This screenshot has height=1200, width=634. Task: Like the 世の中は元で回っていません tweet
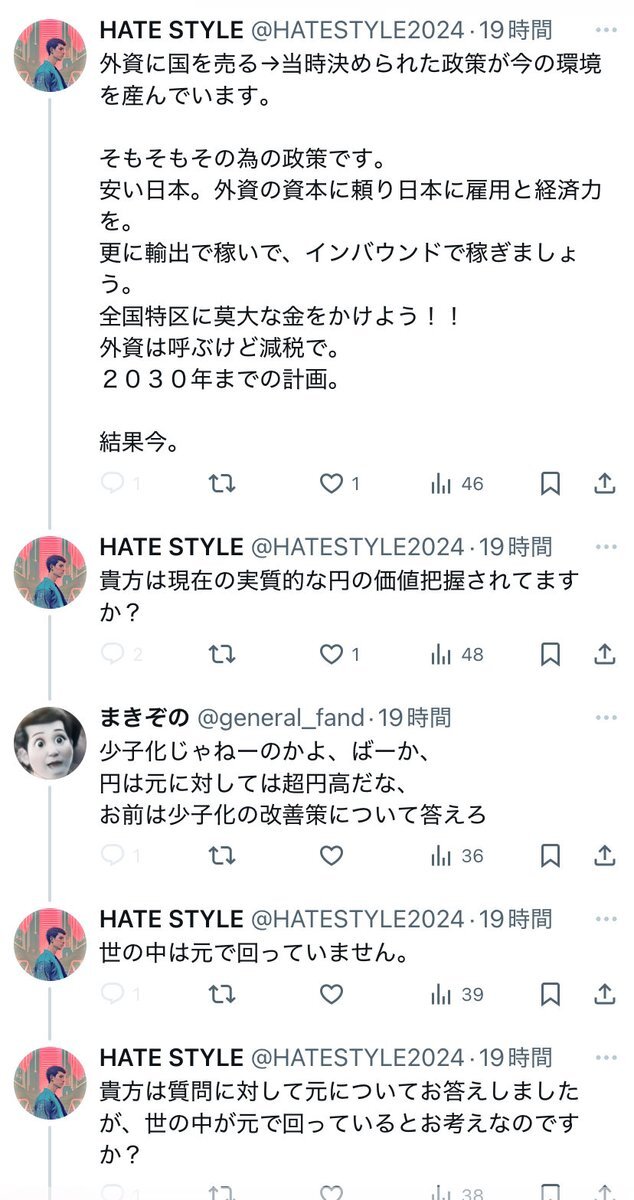click(x=331, y=994)
